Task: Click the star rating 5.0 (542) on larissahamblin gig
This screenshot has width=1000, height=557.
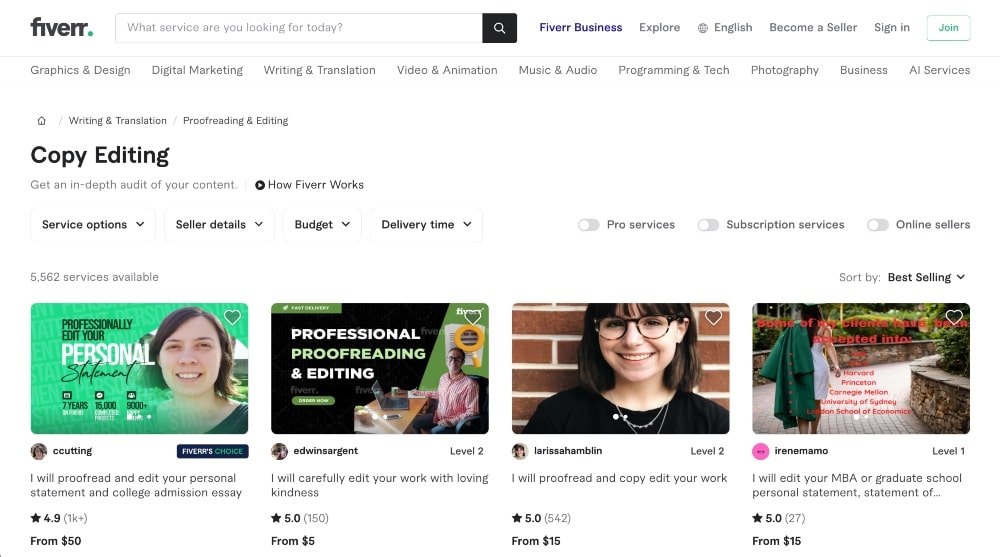Action: tap(541, 518)
